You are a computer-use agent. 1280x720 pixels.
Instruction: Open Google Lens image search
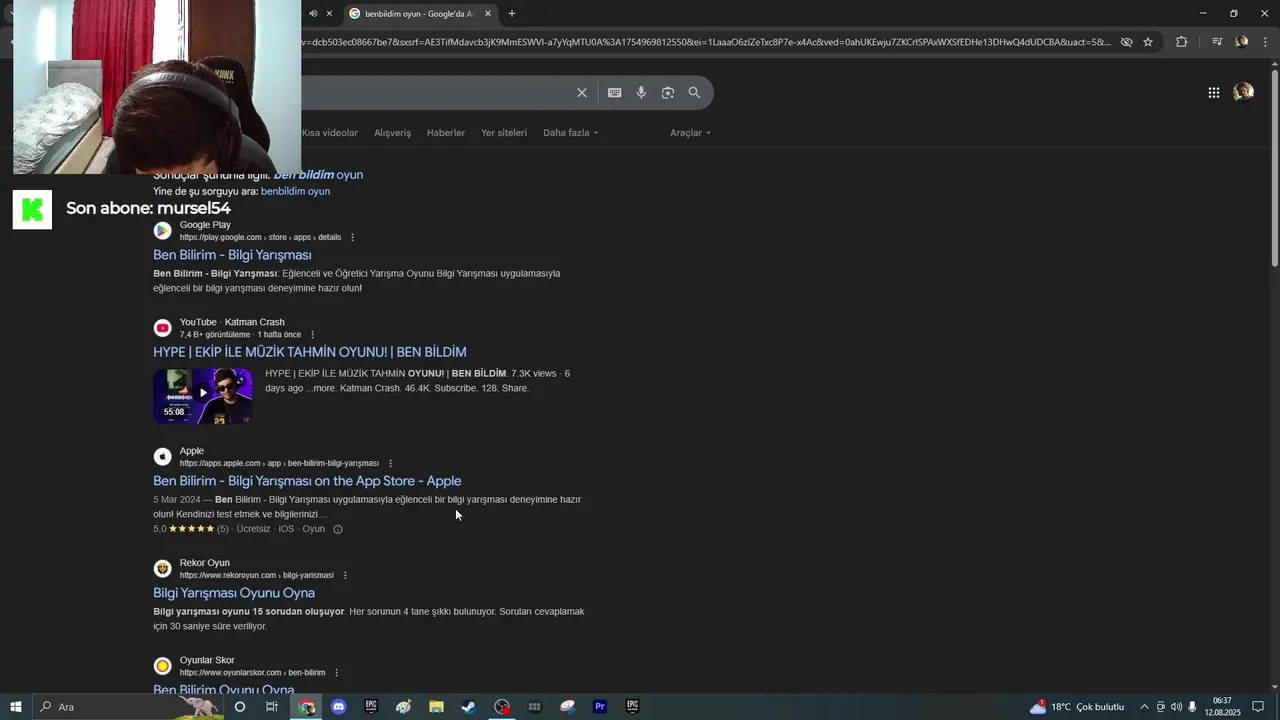pos(667,93)
